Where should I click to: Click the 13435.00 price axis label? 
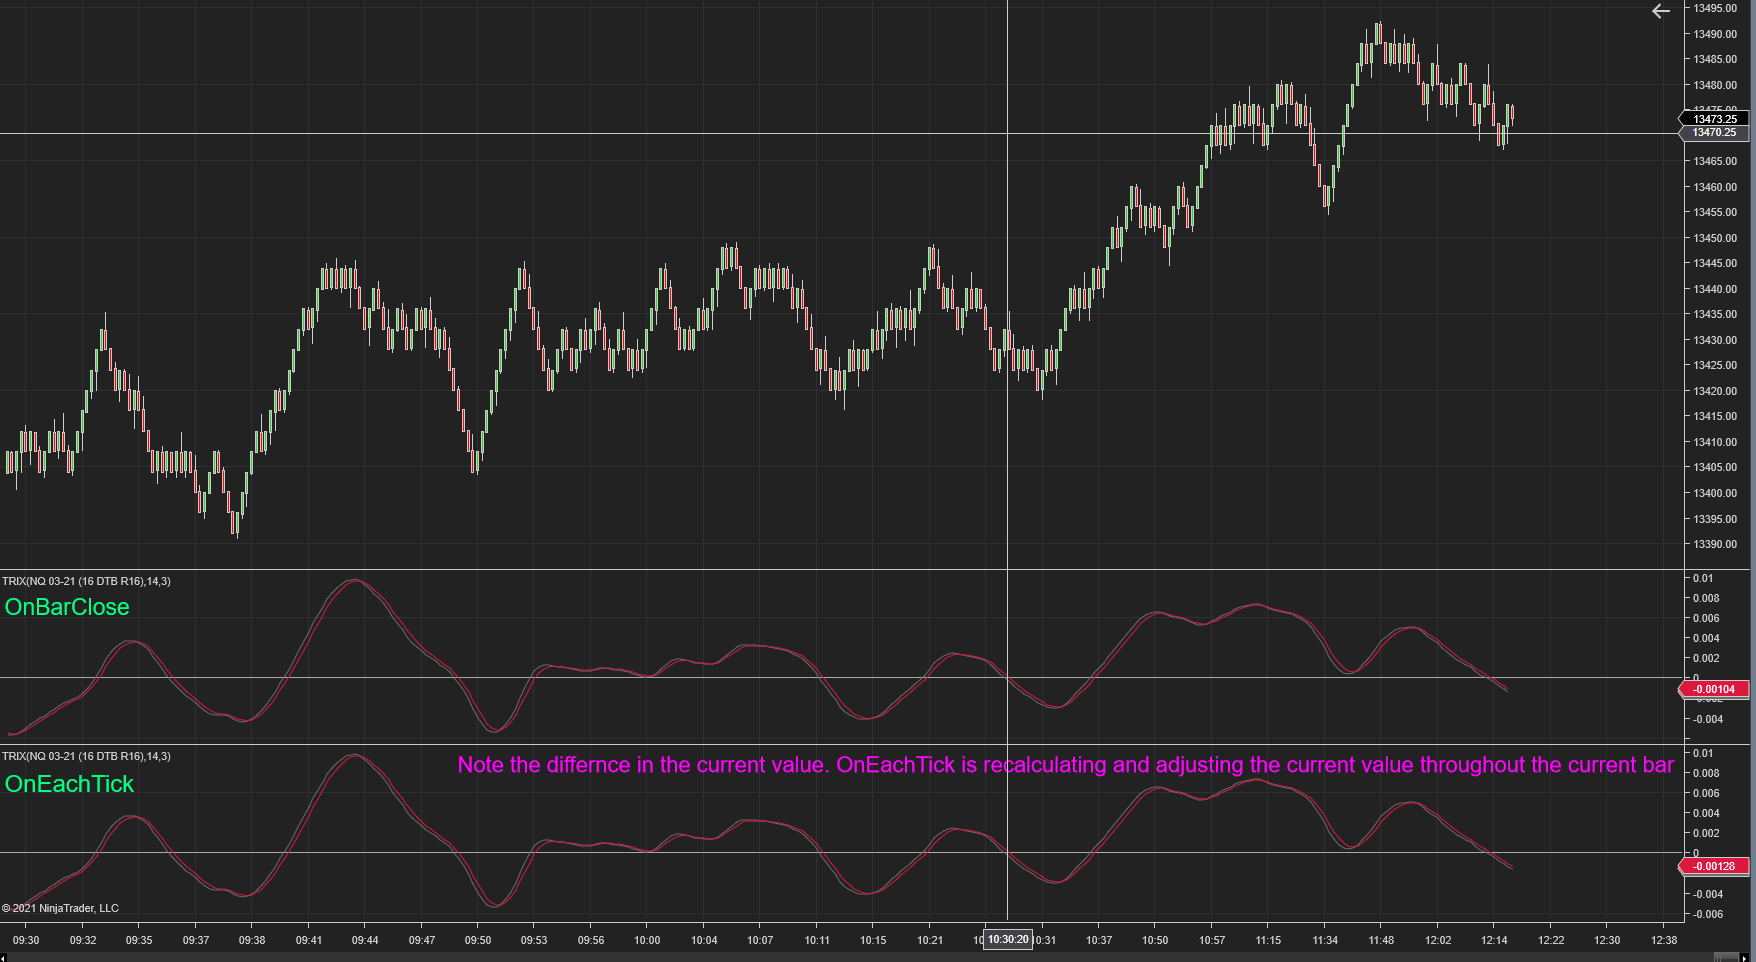pos(1715,314)
